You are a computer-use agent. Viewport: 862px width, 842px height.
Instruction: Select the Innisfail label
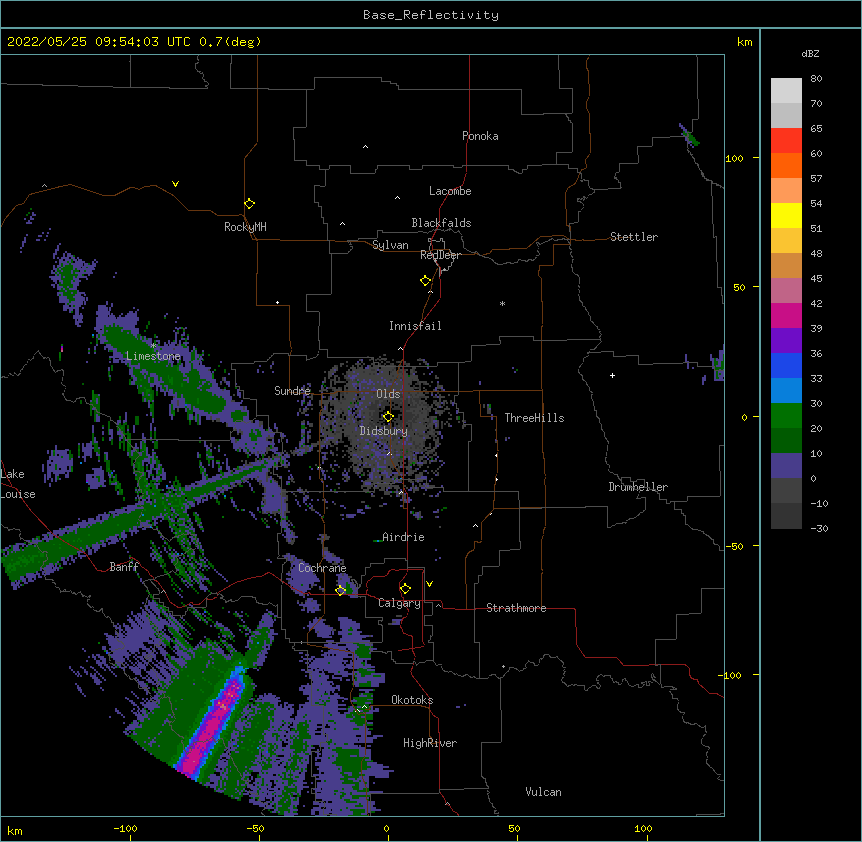click(415, 326)
